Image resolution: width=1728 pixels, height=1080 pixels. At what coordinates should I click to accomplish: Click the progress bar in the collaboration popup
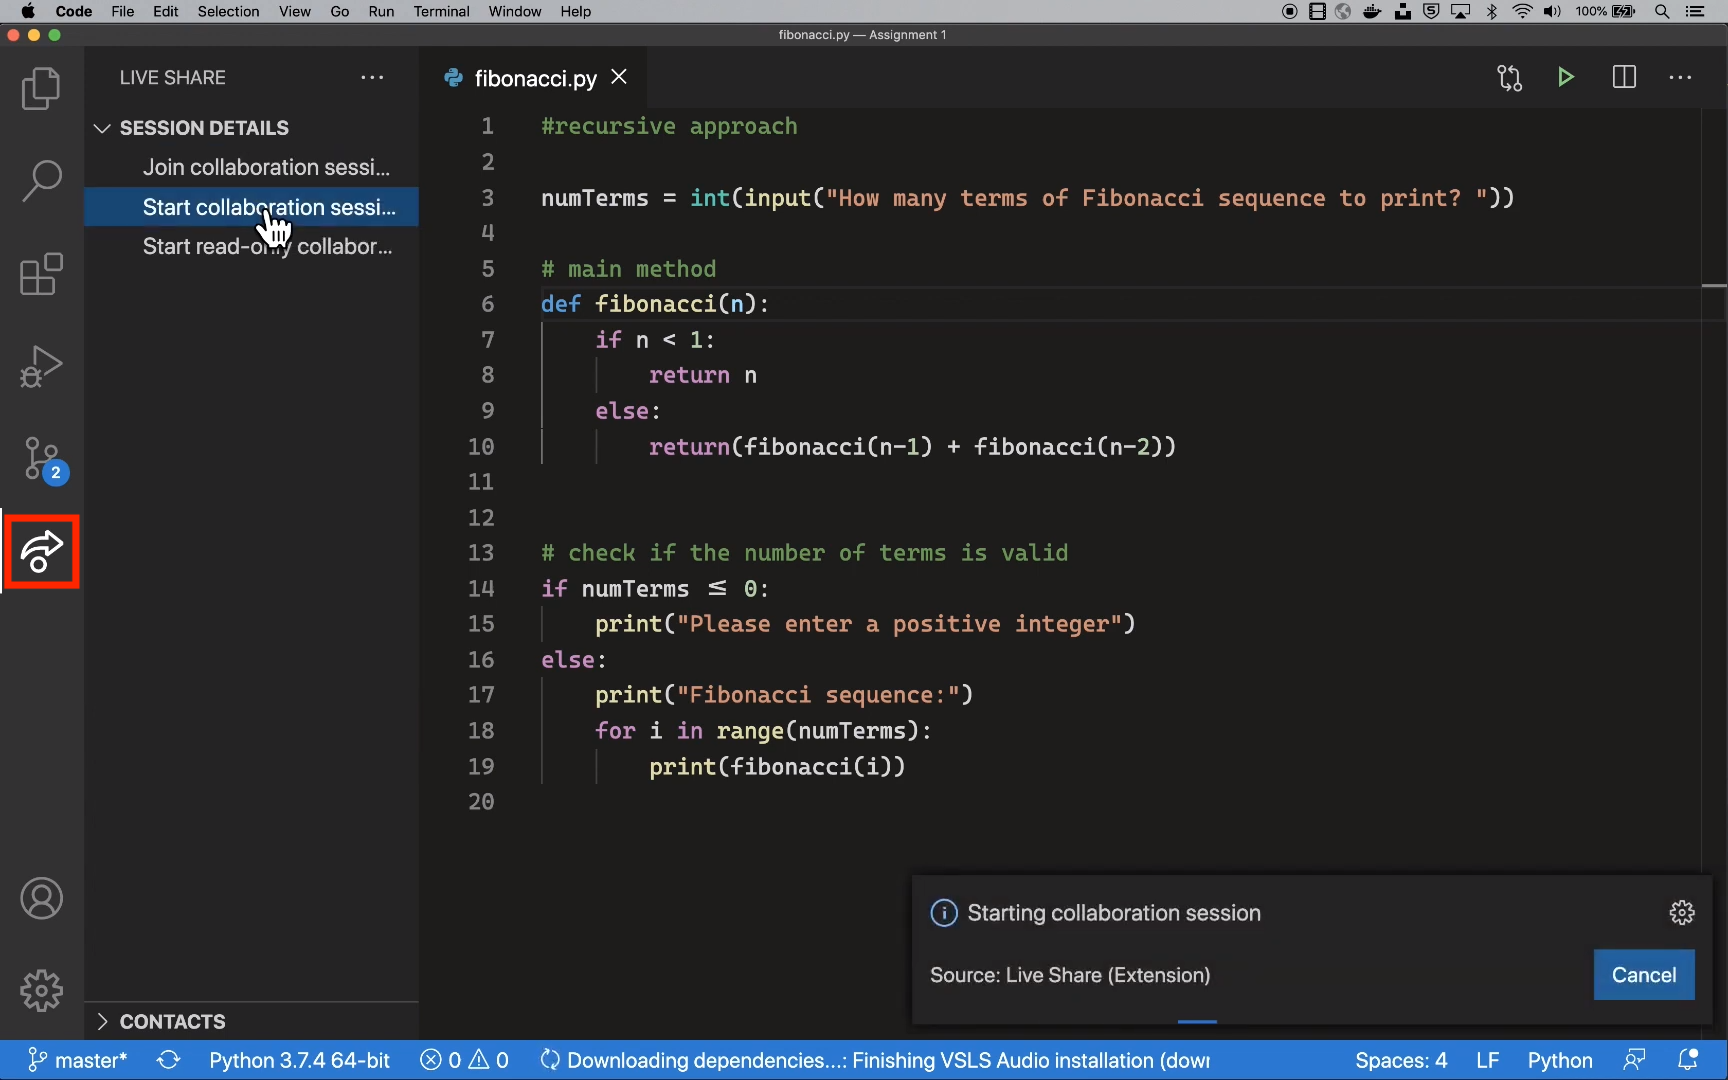(x=1196, y=1021)
